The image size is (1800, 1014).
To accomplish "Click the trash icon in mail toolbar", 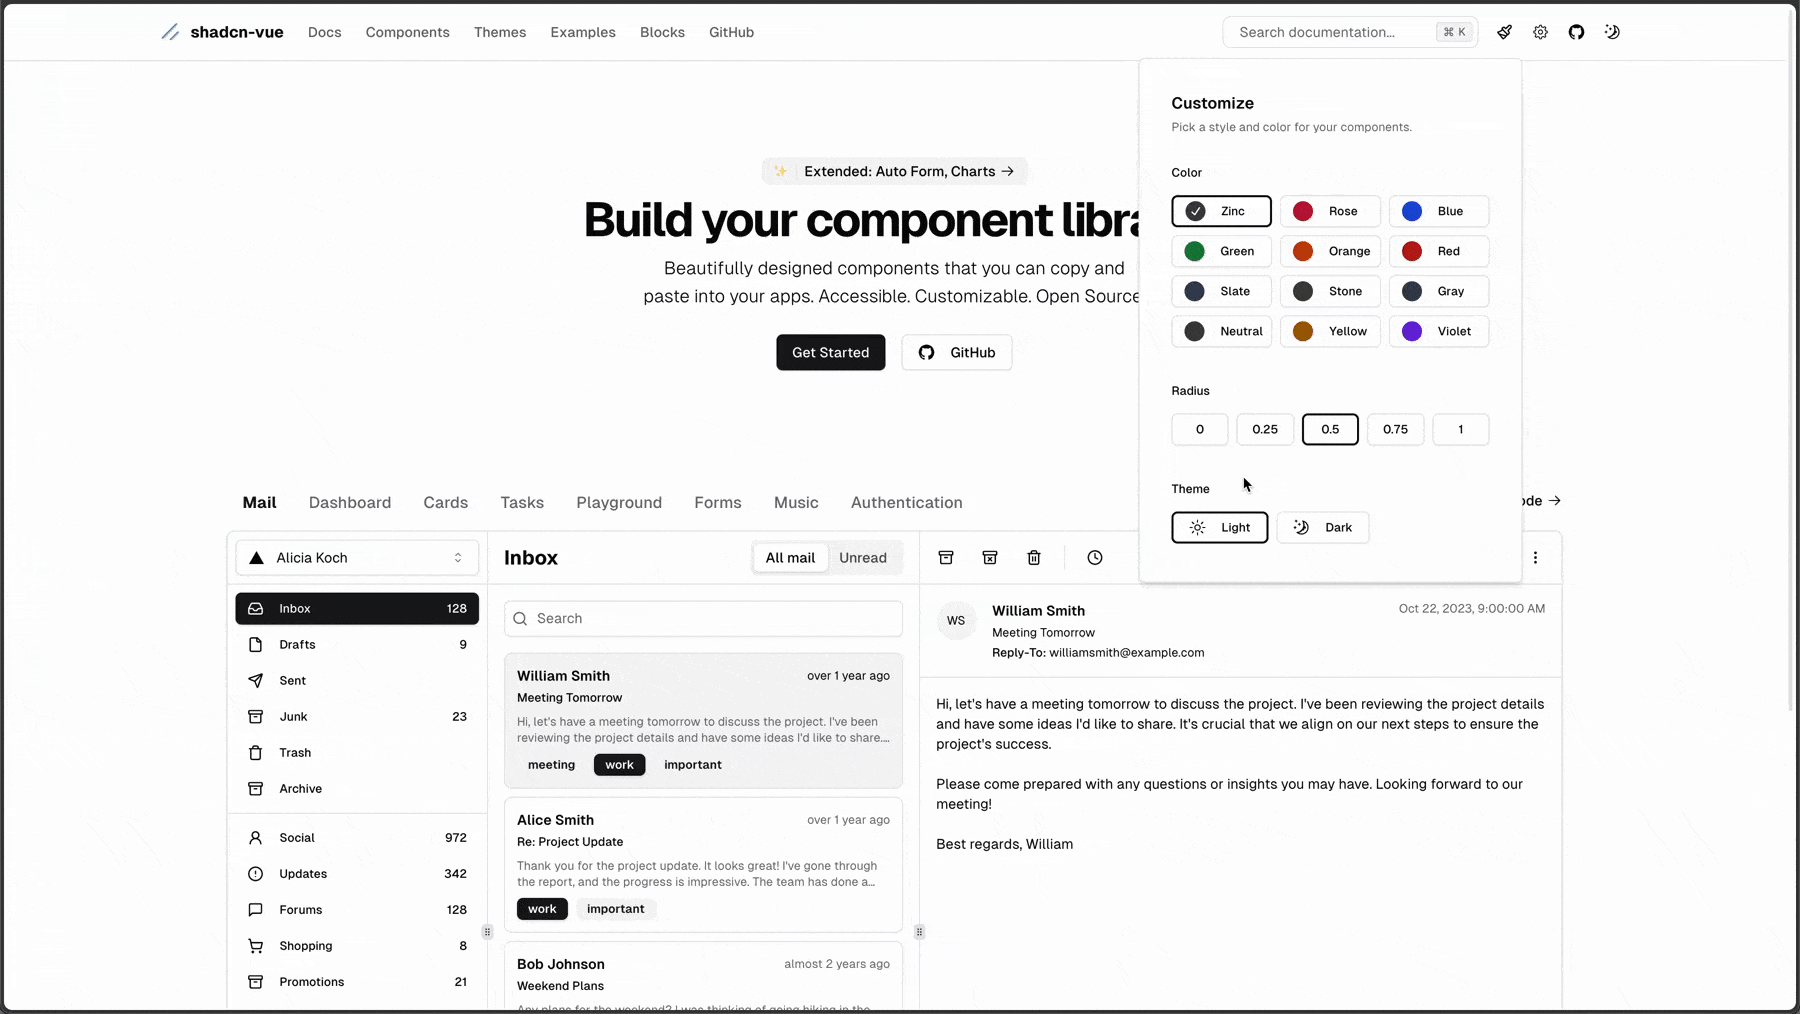I will (1034, 557).
